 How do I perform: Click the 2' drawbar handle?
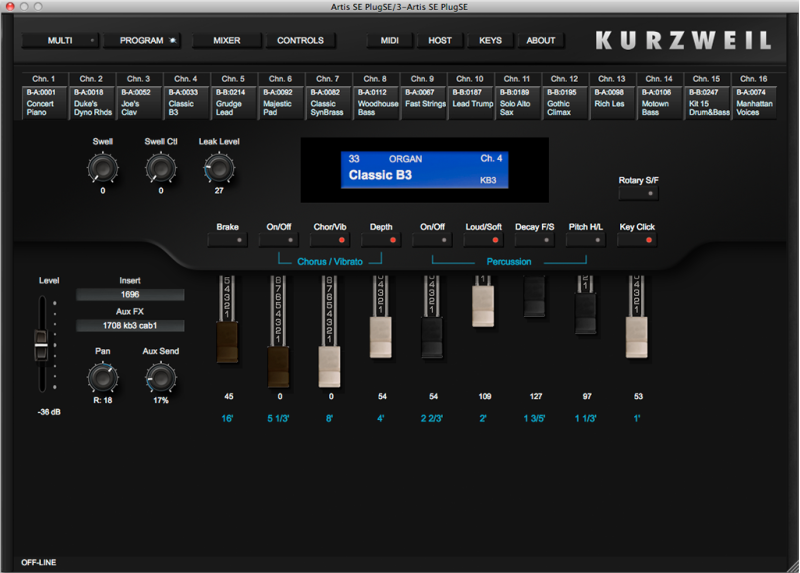tap(484, 308)
